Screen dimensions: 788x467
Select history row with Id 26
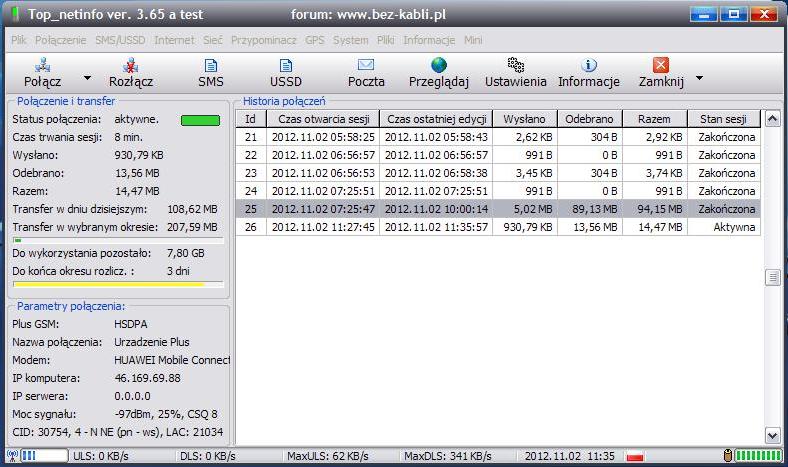(x=497, y=228)
